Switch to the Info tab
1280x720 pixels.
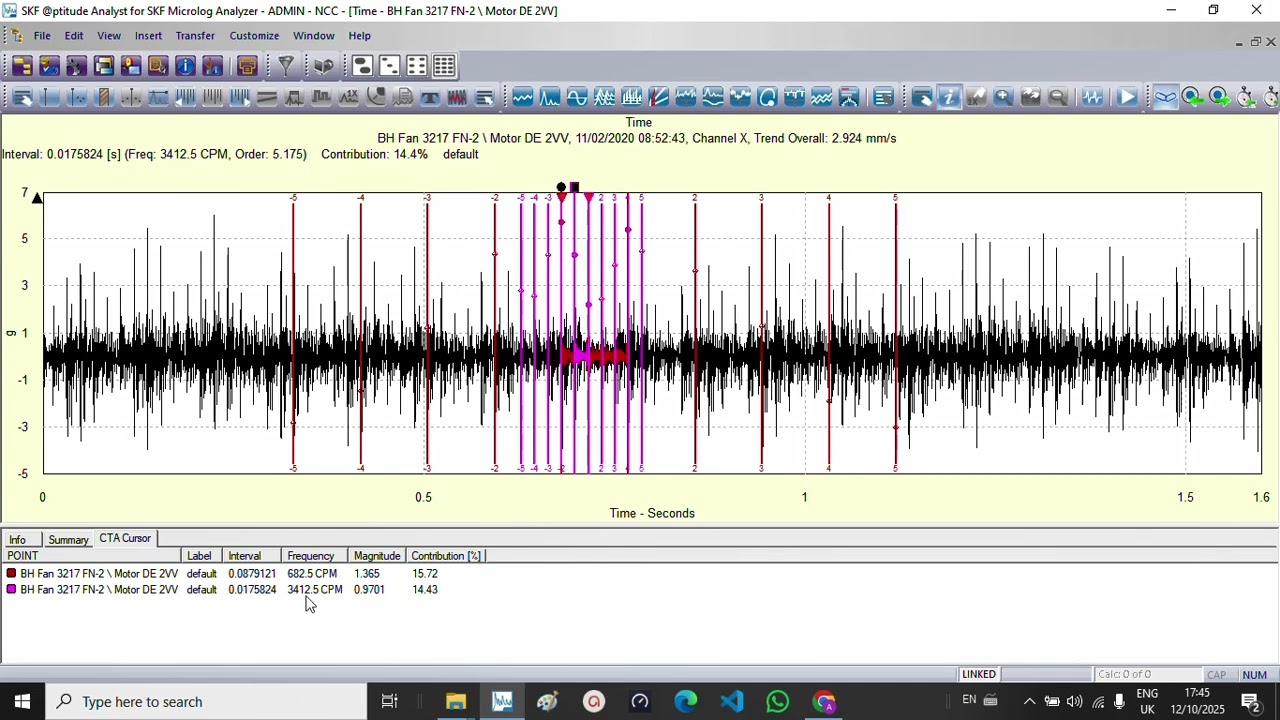(x=18, y=540)
